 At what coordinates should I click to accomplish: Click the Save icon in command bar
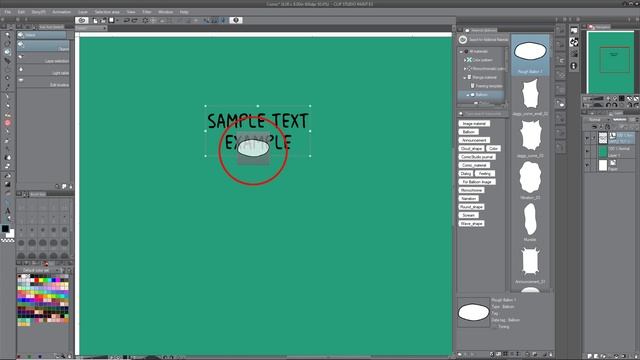coord(111,20)
